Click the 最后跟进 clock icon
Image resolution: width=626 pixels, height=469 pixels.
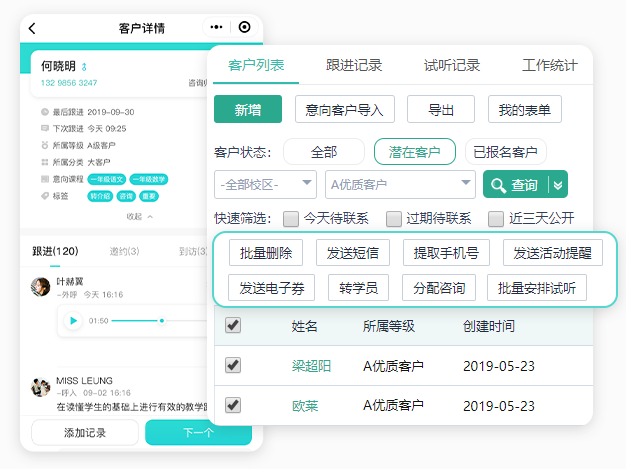[x=45, y=112]
